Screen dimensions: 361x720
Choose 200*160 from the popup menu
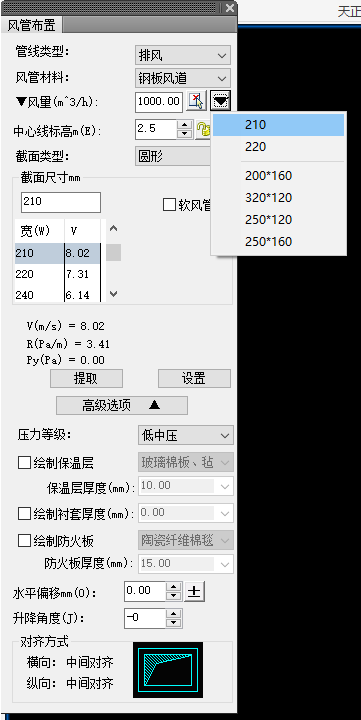(278, 175)
